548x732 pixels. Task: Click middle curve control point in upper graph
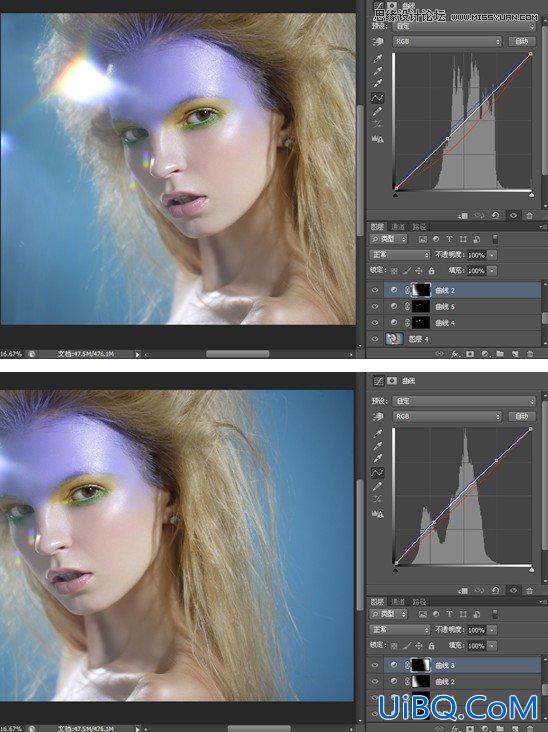pyautogui.click(x=448, y=139)
